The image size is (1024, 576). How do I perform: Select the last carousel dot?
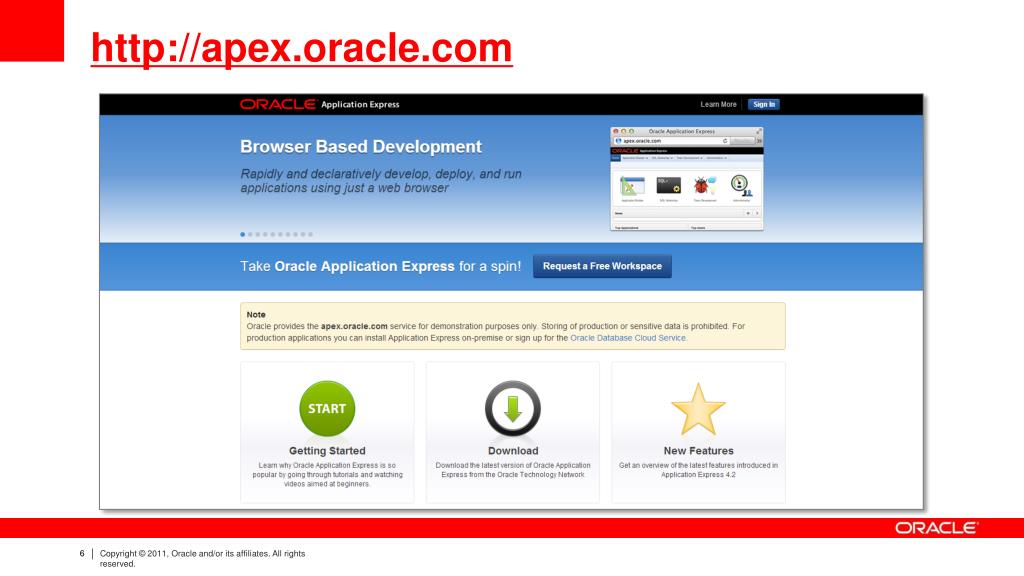310,234
